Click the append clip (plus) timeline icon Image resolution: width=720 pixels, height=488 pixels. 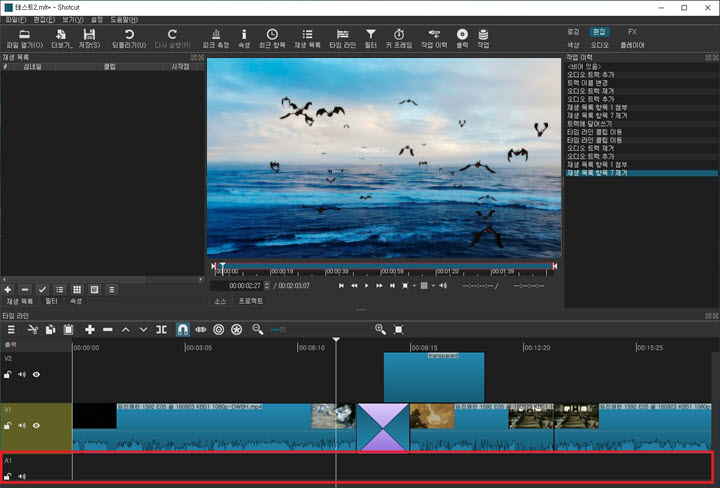coord(90,329)
